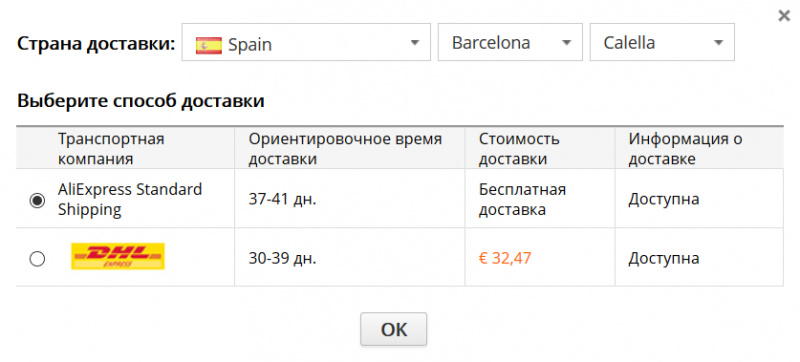Click the 30-39 дн. delivery time cell
This screenshot has width=800, height=362.
coord(283,258)
